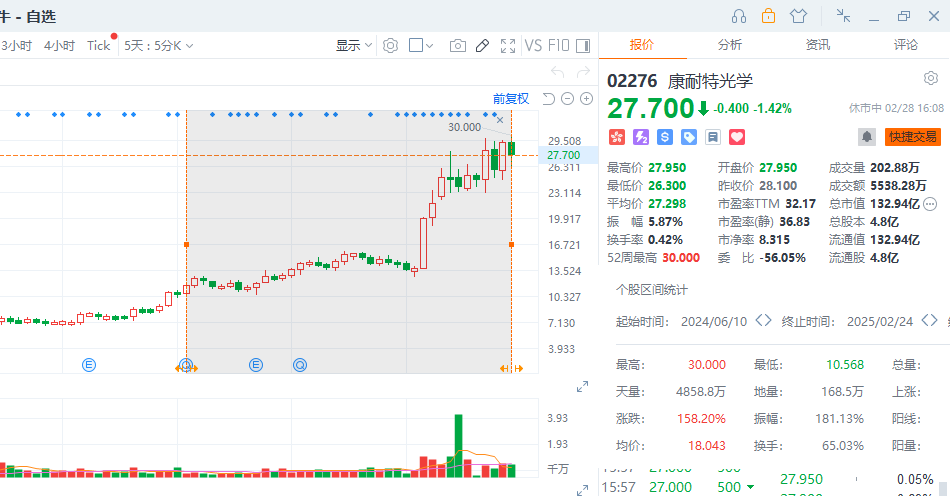Expand the main chart with the diagonal arrows
This screenshot has height=496, width=950.
(x=582, y=386)
